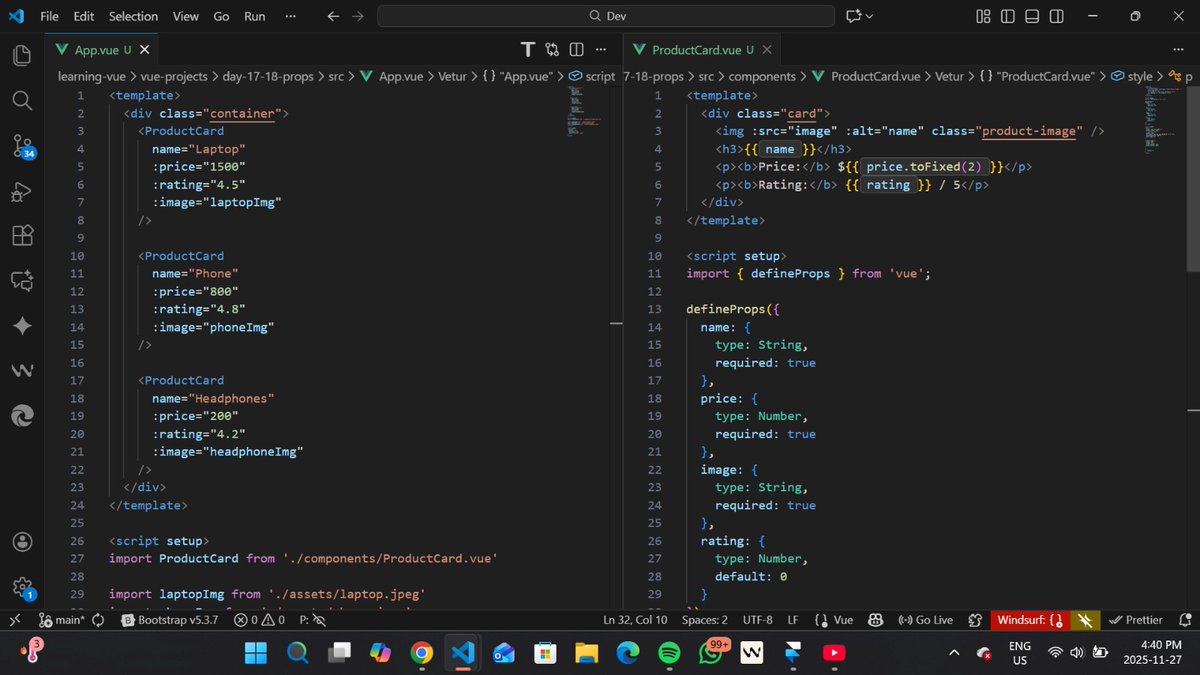Open the Windsurf W icon in activity bar
This screenshot has width=1200, height=675.
click(21, 371)
